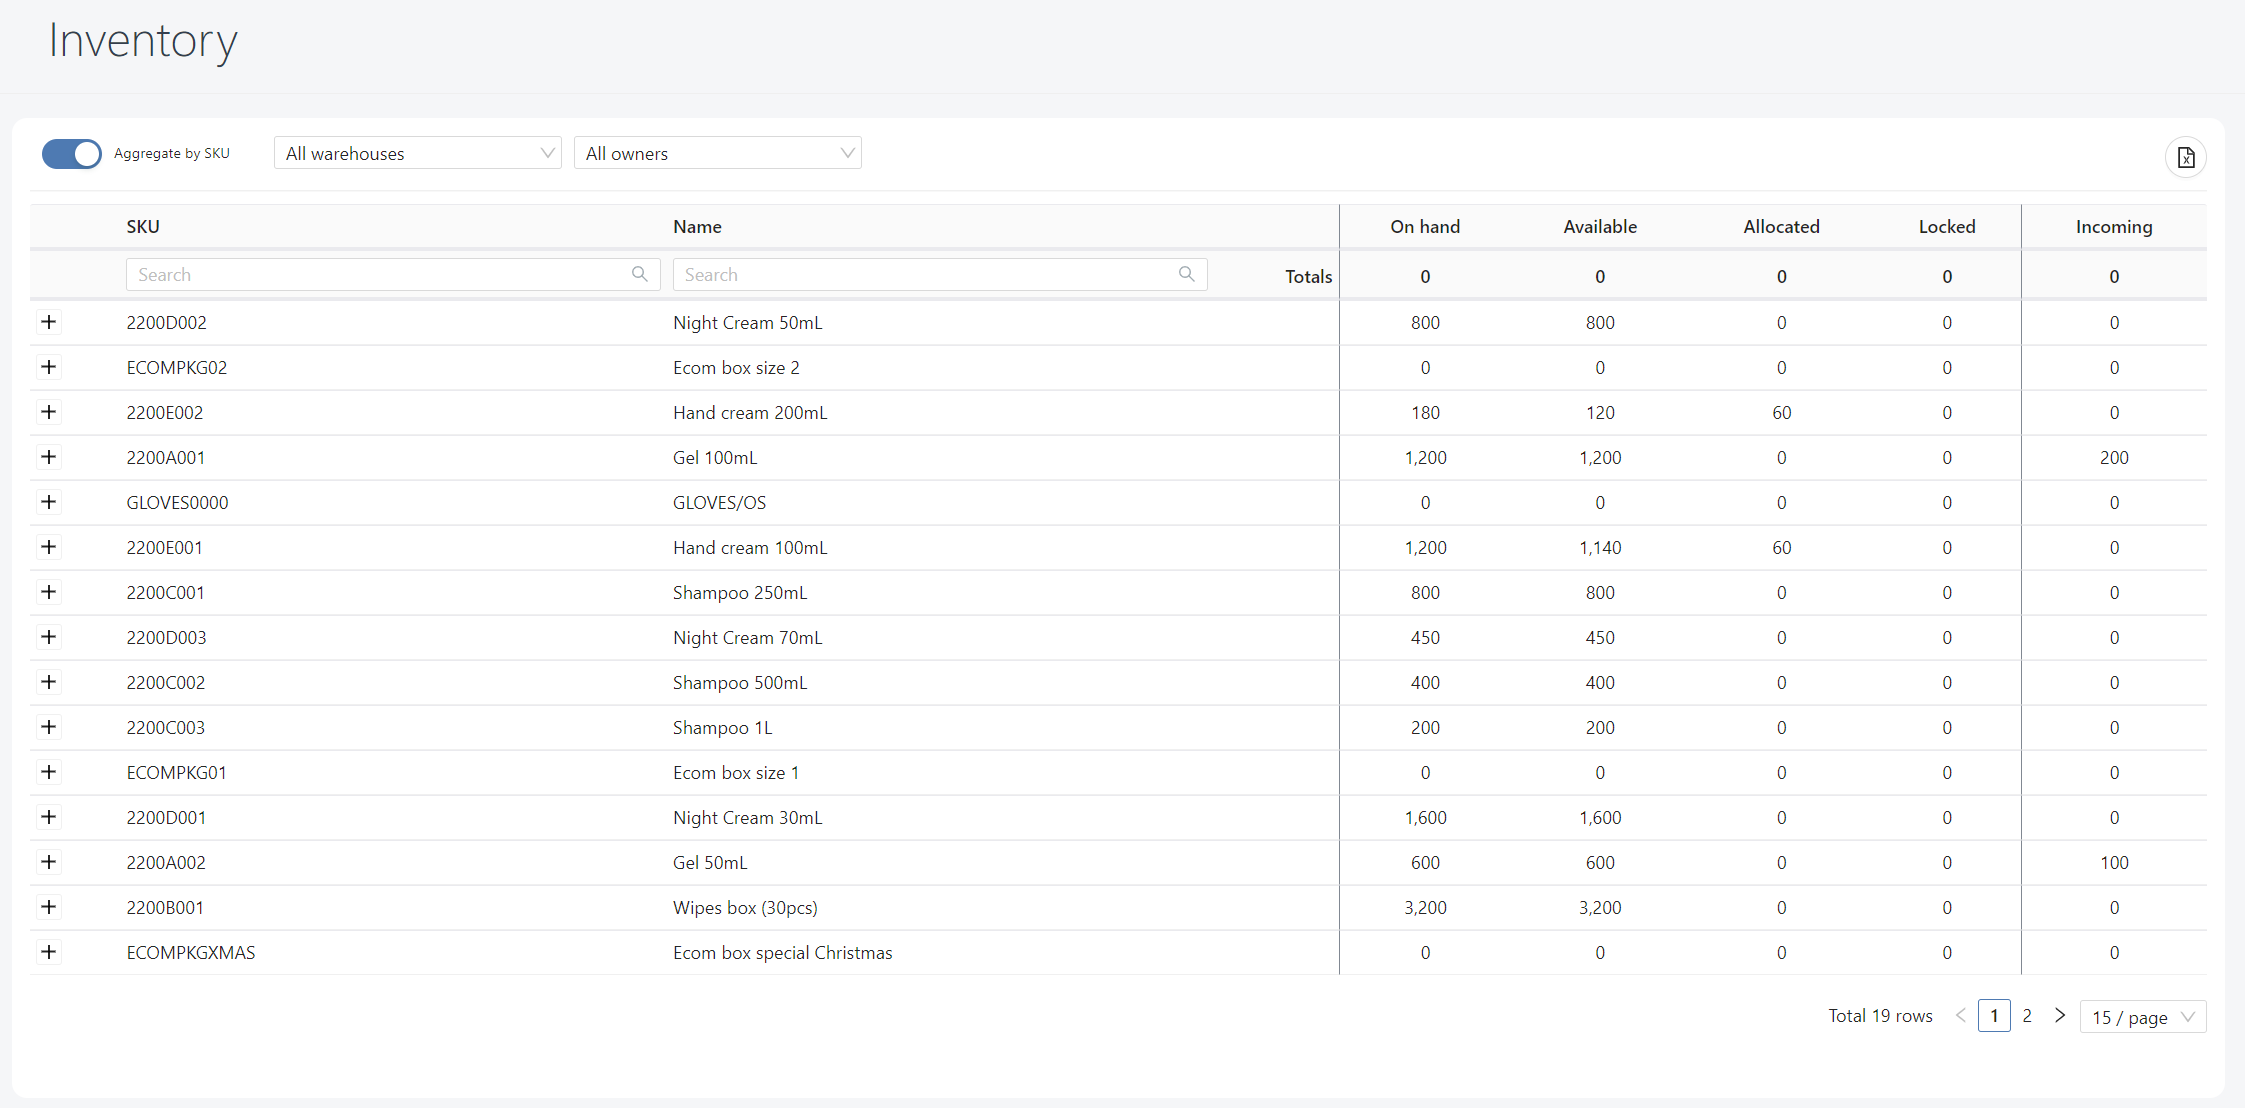Click the SKU search field
2245x1108 pixels.
click(380, 275)
